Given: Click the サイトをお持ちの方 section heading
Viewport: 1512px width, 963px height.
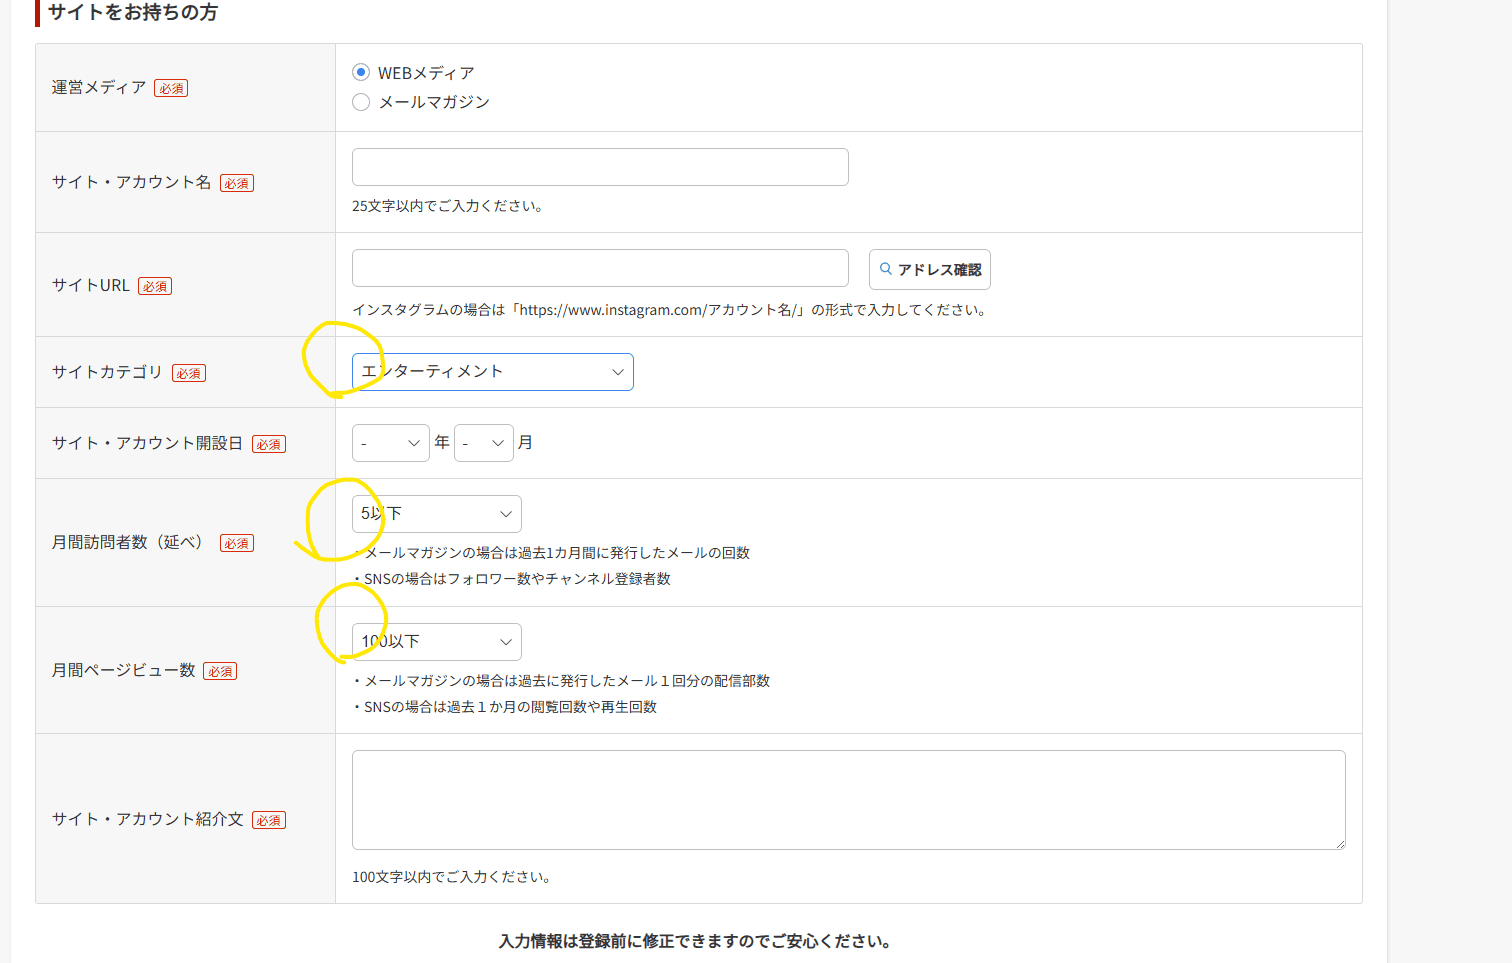Looking at the screenshot, I should pyautogui.click(x=133, y=12).
